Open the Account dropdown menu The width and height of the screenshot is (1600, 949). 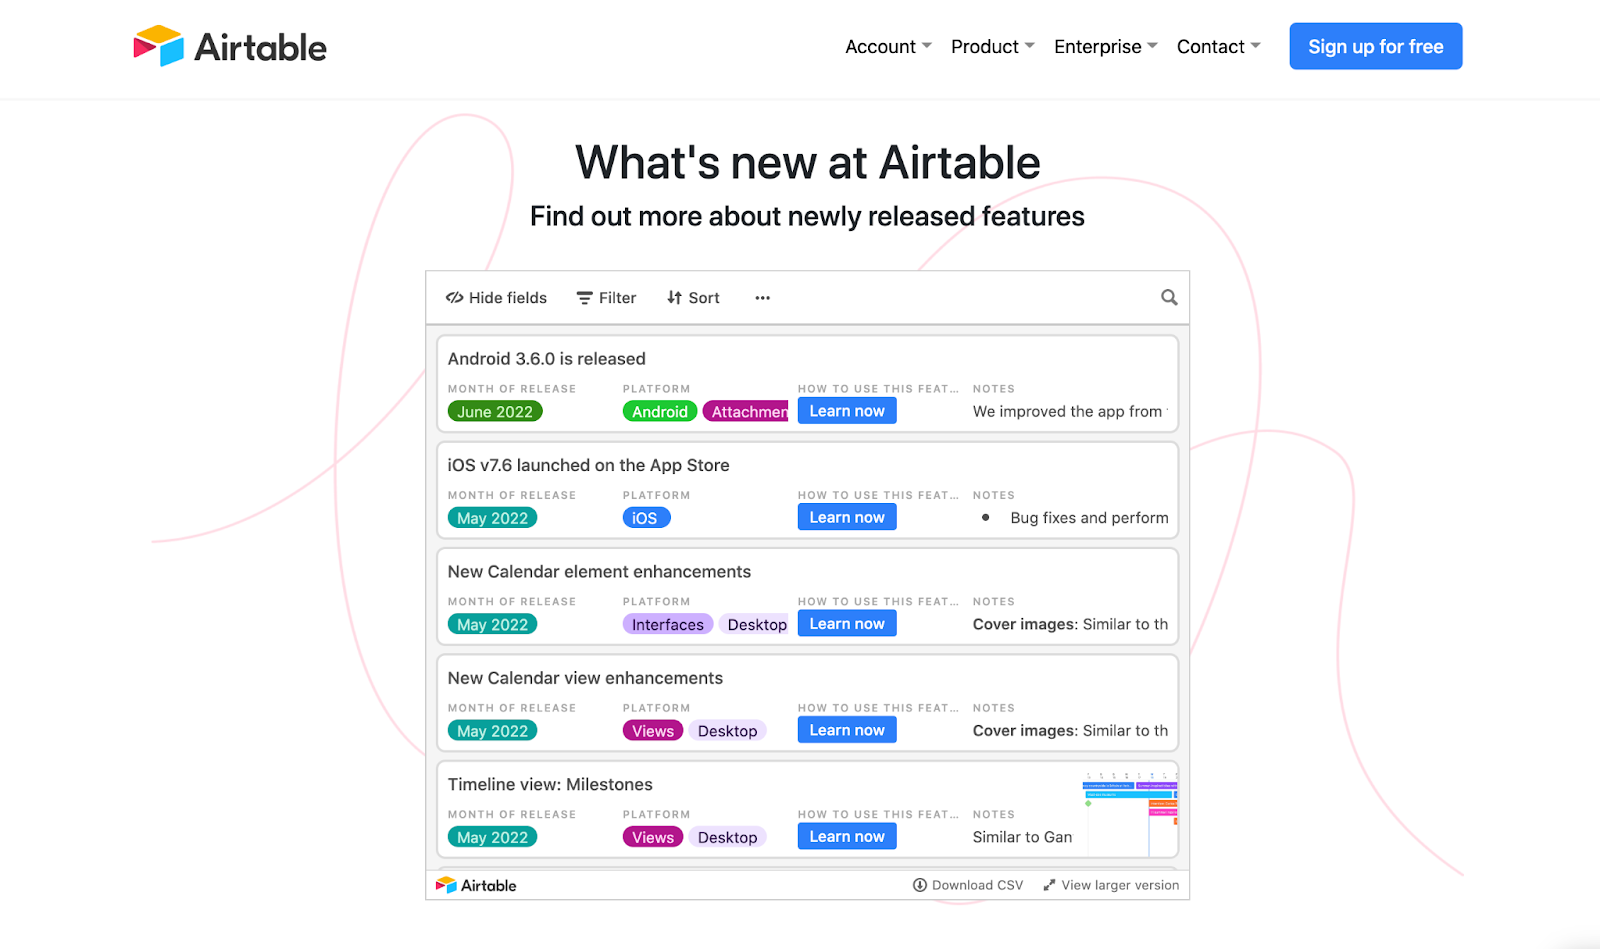coord(888,47)
